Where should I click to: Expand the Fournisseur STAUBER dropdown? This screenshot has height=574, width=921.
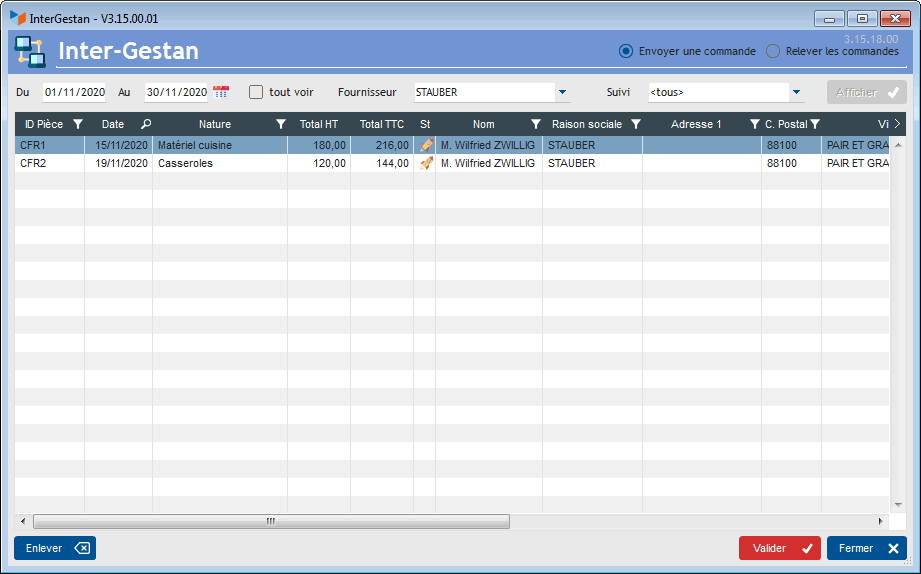pos(562,92)
